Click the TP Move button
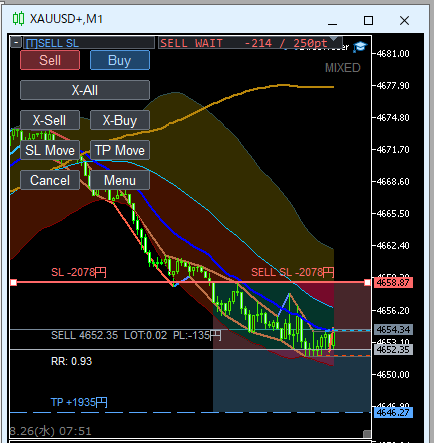The height and width of the screenshot is (443, 434). point(120,150)
